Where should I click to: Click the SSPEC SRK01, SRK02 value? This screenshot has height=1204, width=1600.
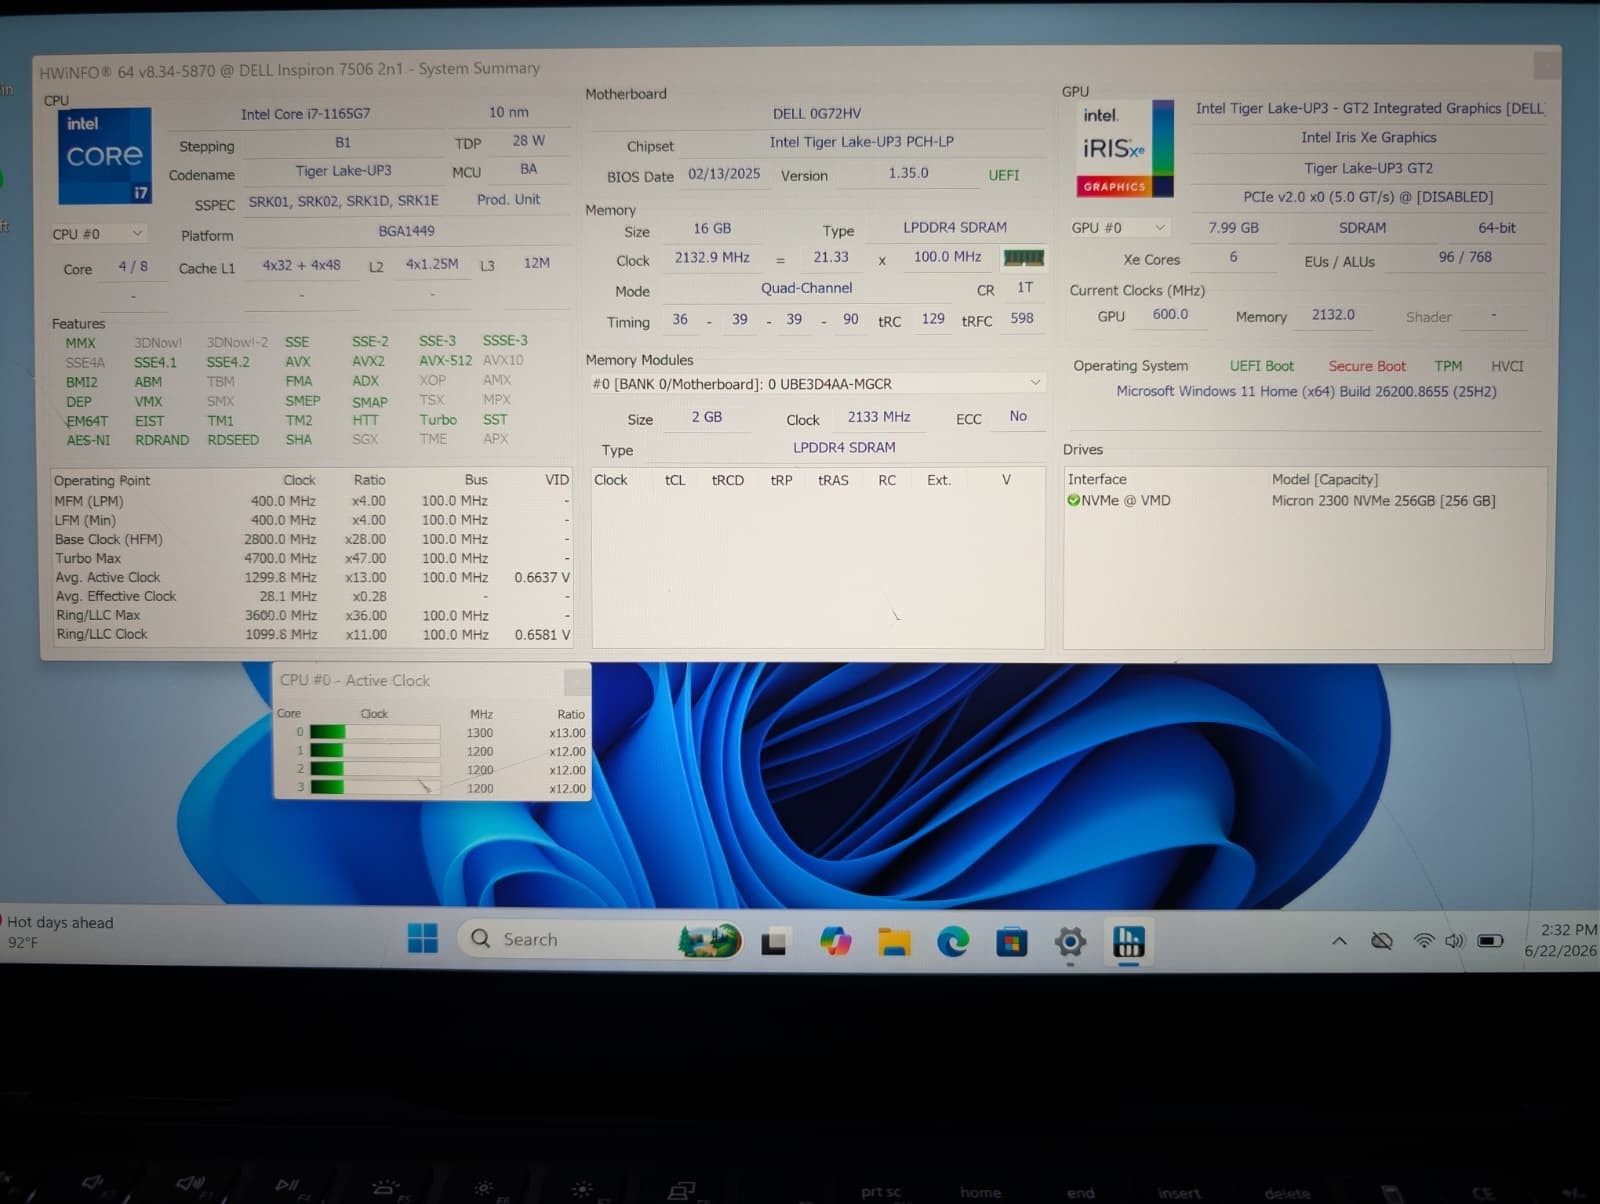click(344, 201)
